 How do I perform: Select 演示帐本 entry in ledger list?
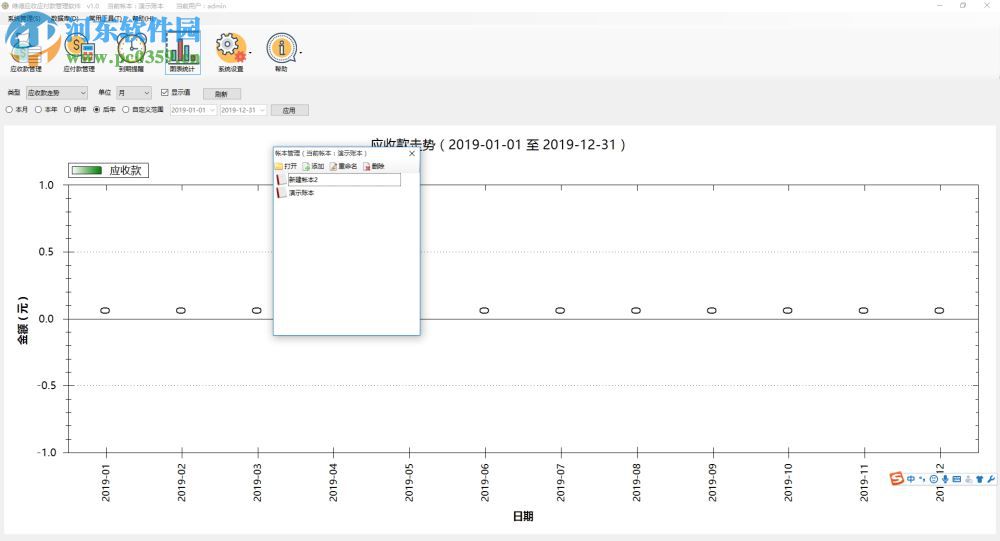pos(302,193)
